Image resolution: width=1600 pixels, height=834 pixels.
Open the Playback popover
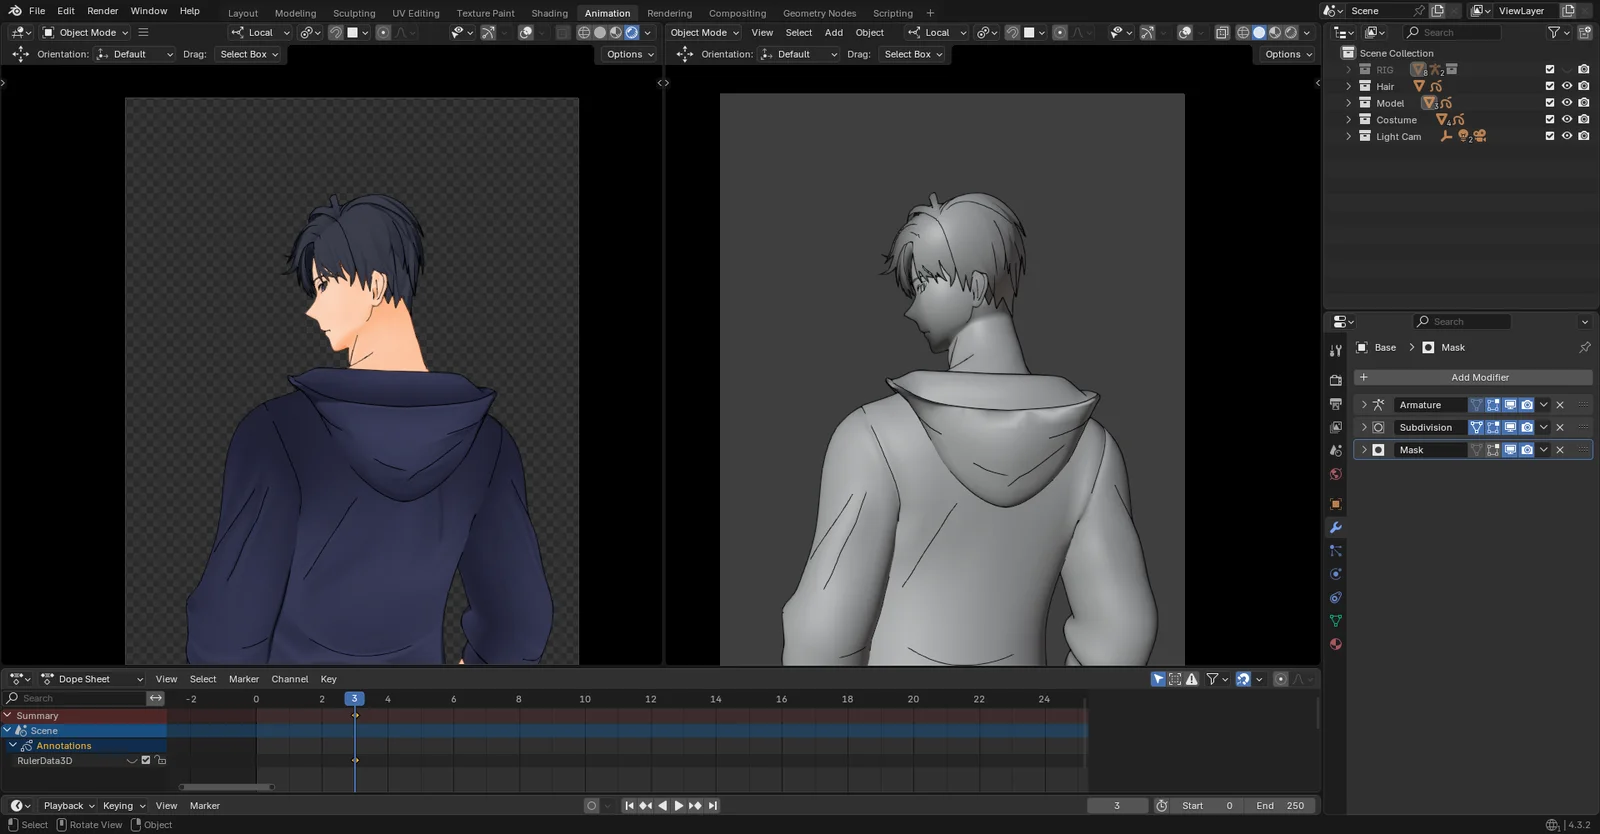click(x=69, y=805)
